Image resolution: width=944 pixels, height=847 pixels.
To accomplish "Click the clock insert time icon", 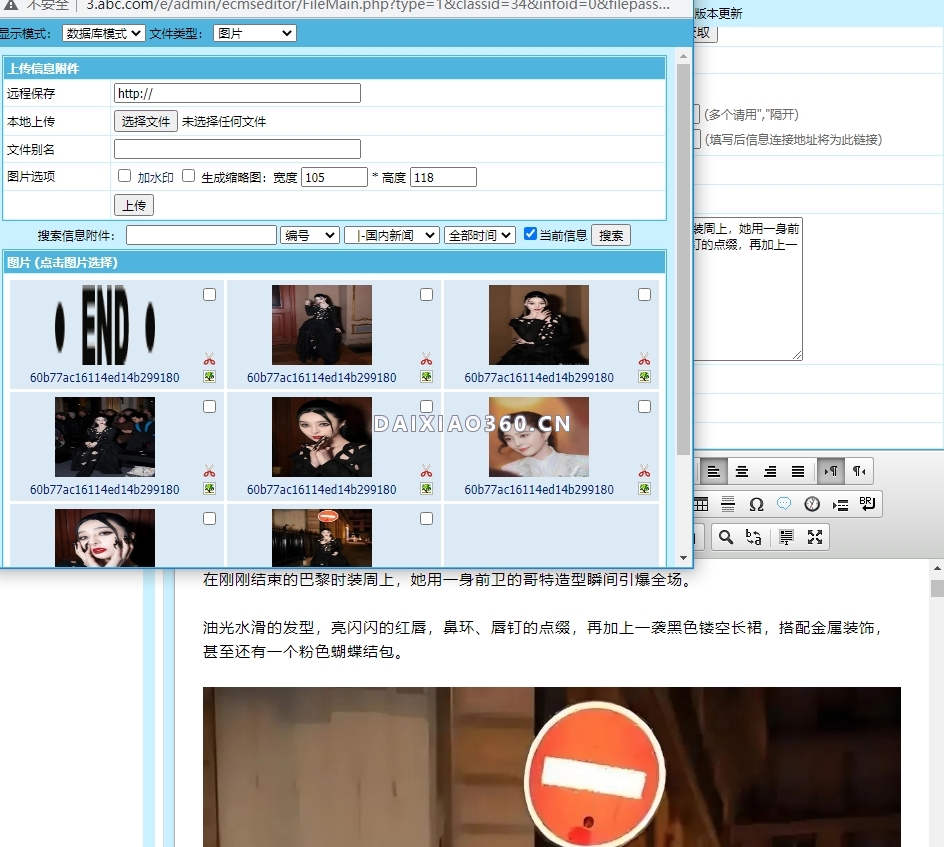I will tap(812, 504).
